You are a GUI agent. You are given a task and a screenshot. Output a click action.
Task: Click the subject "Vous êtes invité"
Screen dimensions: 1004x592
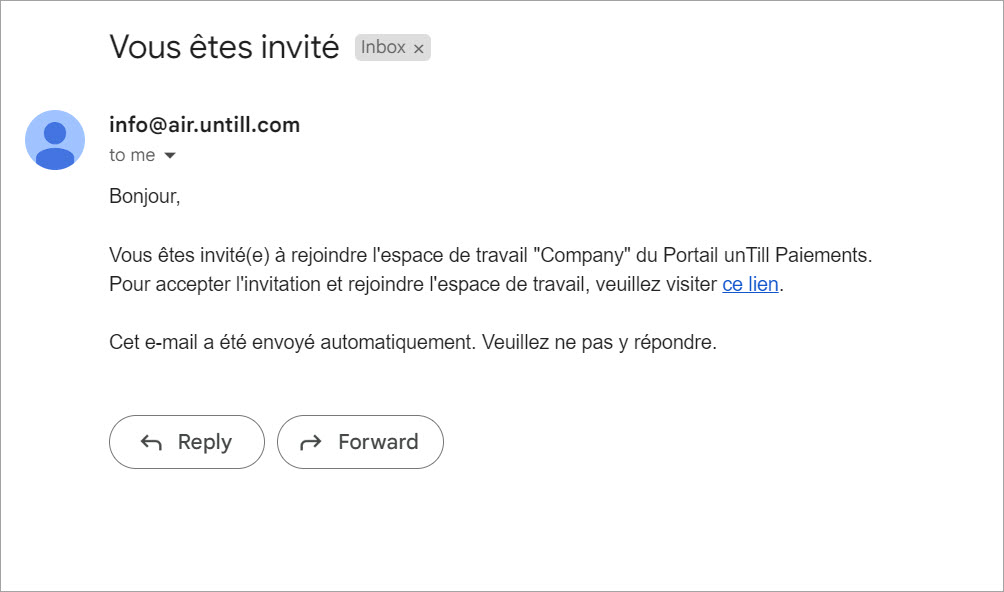tap(224, 46)
